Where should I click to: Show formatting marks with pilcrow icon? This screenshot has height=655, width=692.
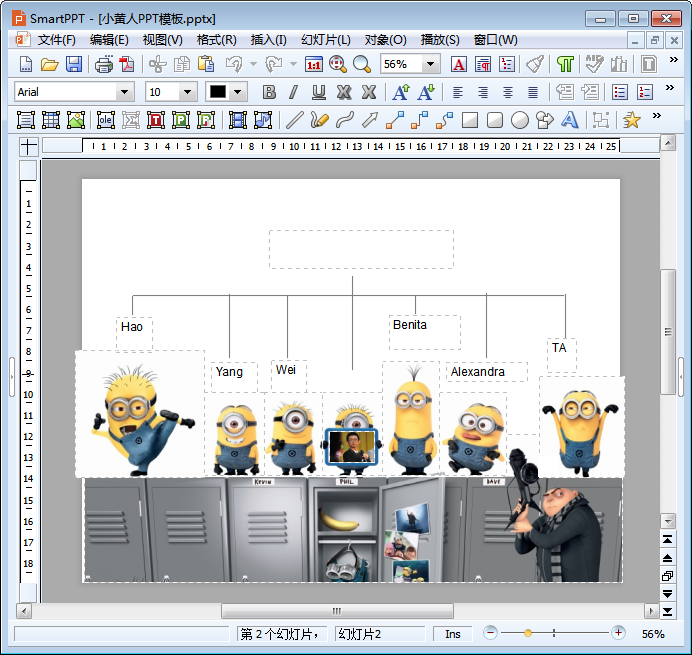point(565,64)
